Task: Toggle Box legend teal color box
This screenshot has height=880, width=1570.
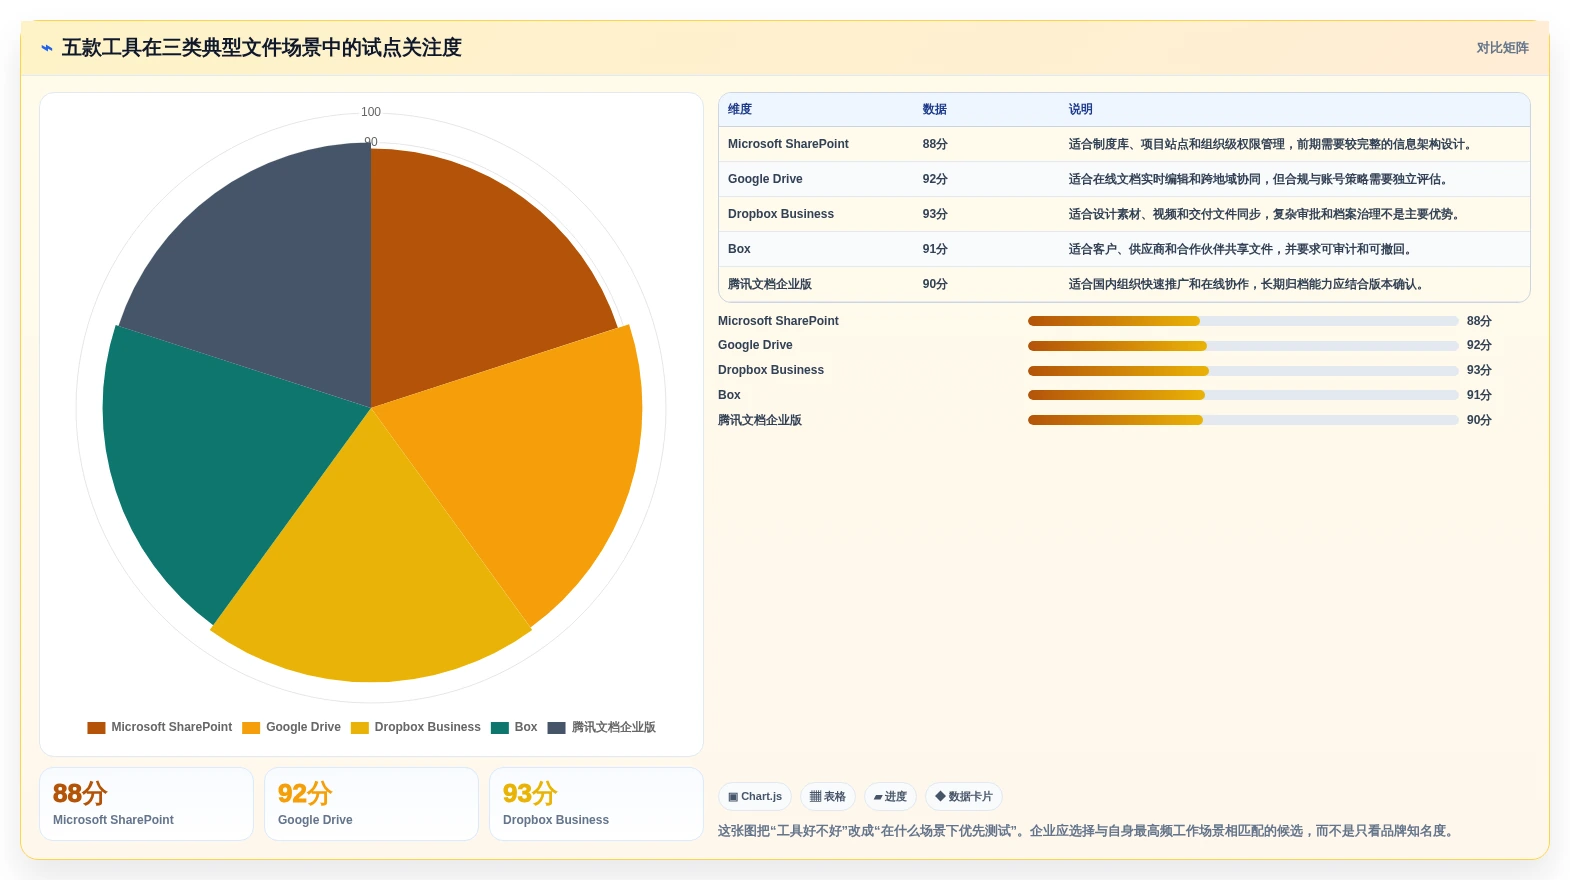Action: pos(500,728)
